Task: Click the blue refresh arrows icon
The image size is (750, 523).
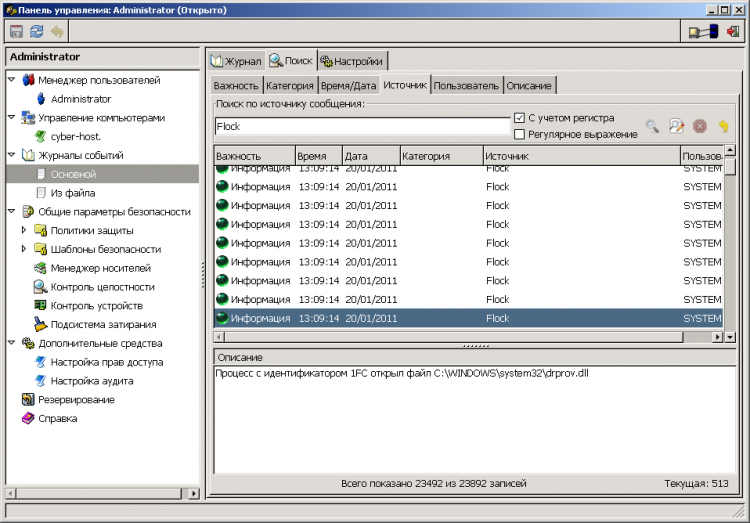Action: (36, 32)
